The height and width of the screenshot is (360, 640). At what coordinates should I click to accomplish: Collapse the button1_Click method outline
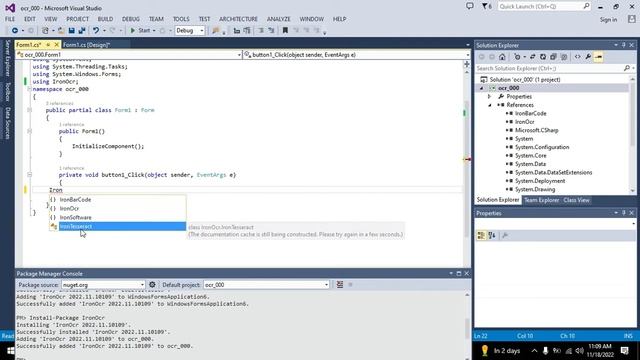[29, 175]
